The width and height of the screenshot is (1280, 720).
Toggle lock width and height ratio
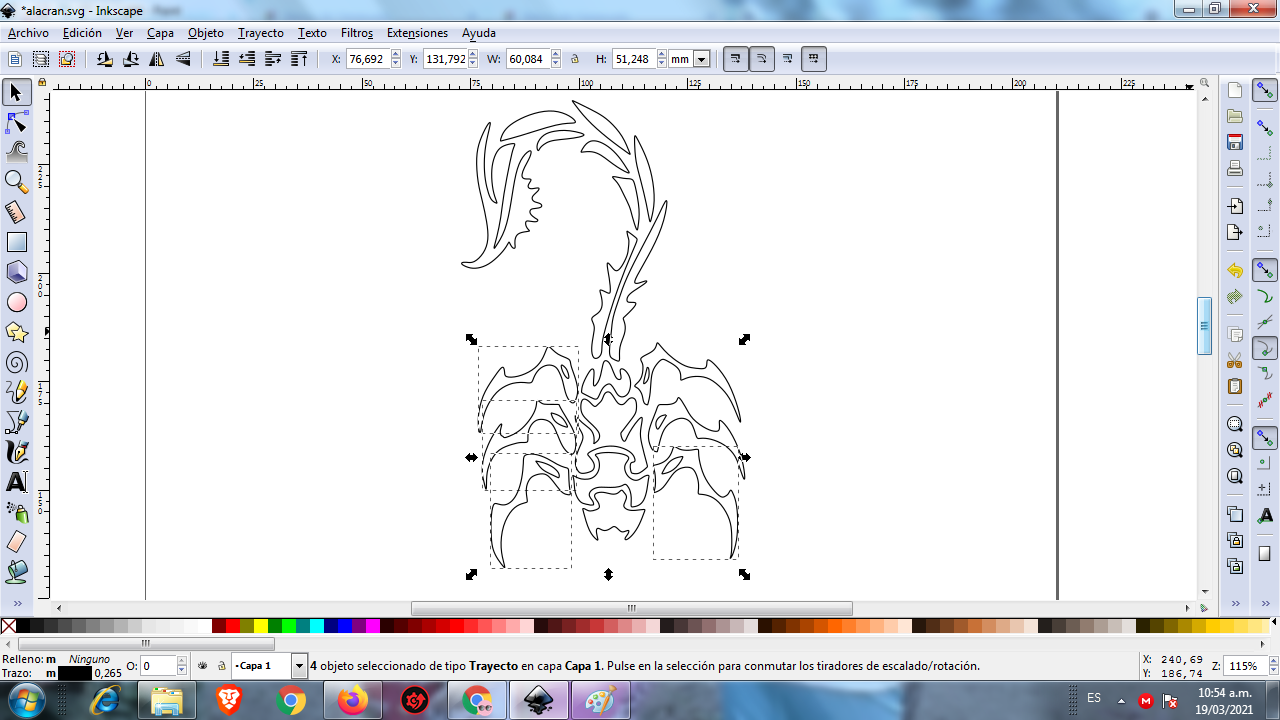(x=575, y=59)
